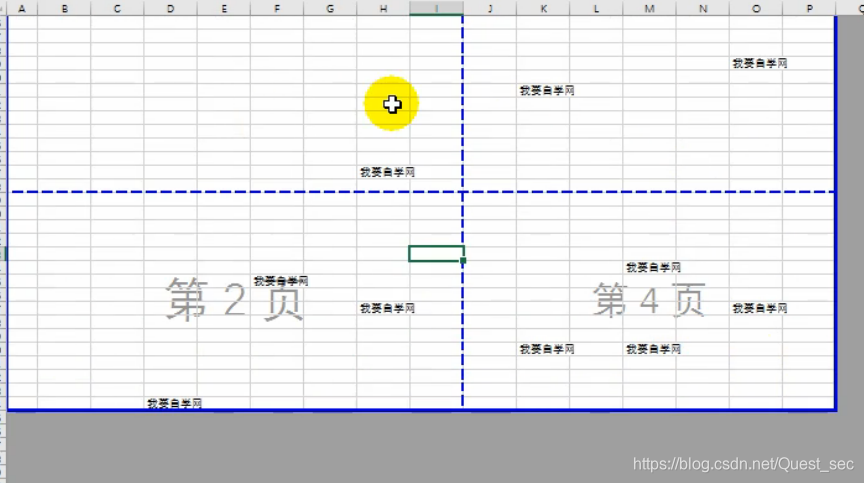Select column H header
The height and width of the screenshot is (483, 864).
(x=384, y=8)
